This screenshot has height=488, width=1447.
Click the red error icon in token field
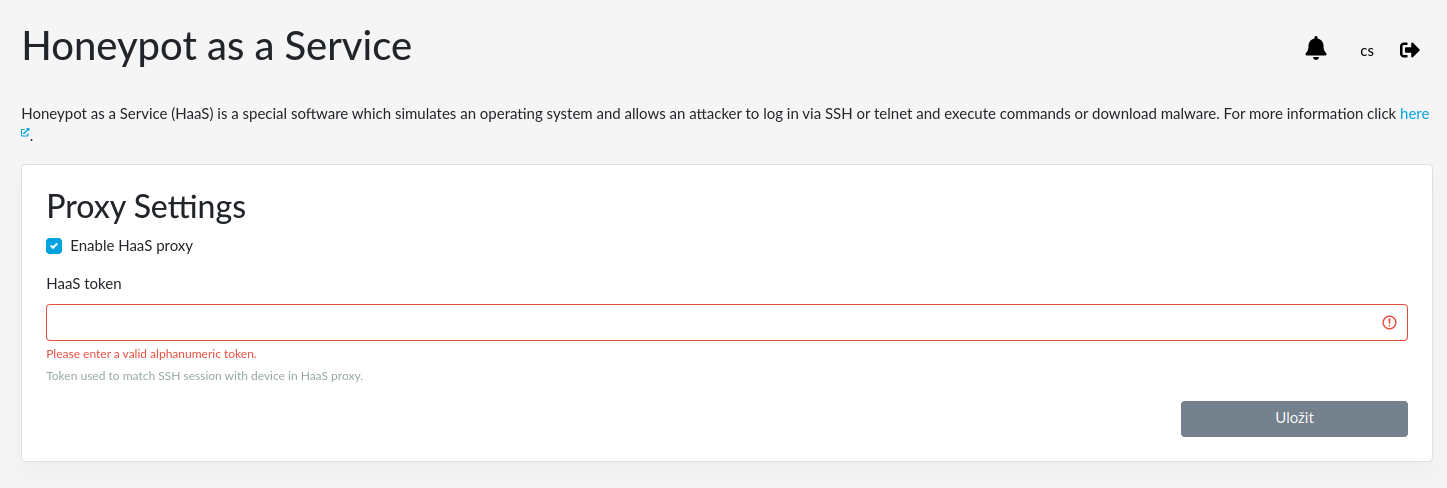[x=1389, y=322]
